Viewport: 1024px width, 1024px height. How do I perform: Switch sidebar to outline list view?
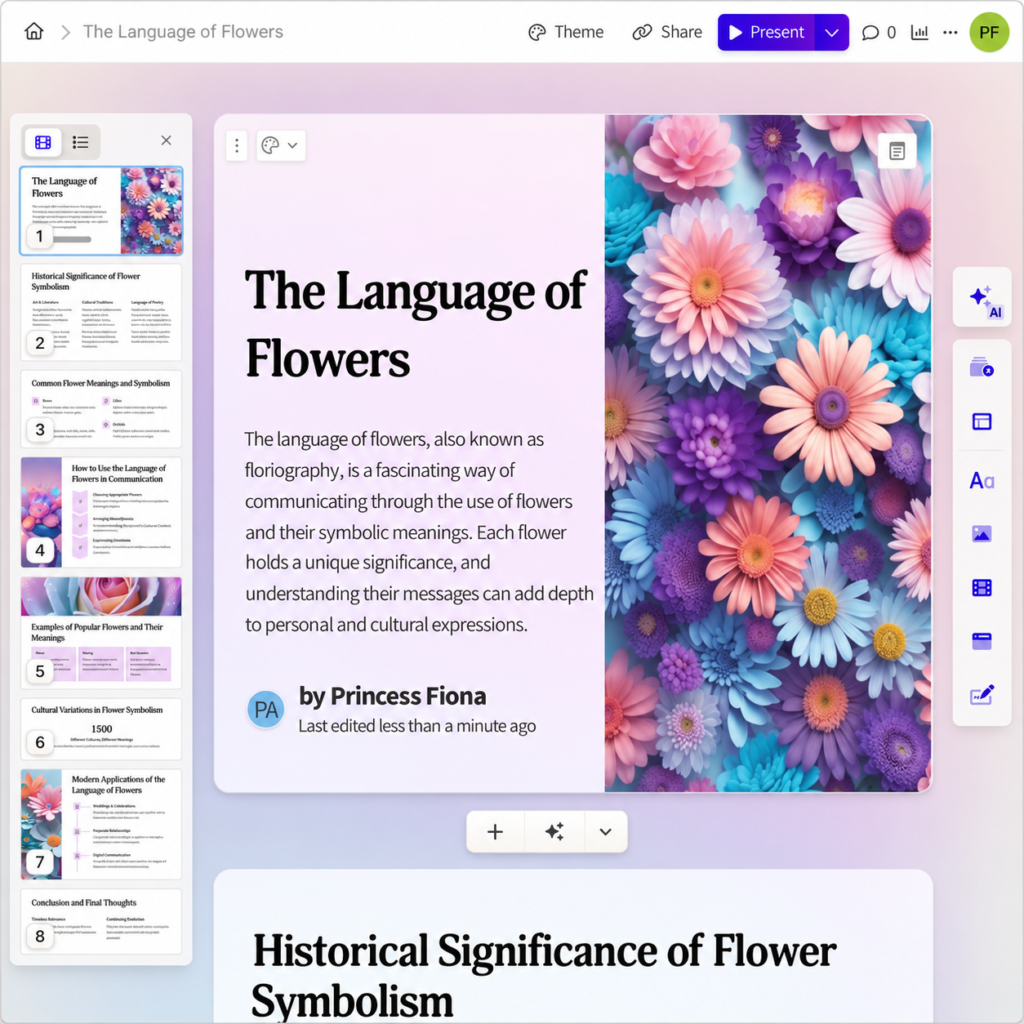click(x=80, y=142)
